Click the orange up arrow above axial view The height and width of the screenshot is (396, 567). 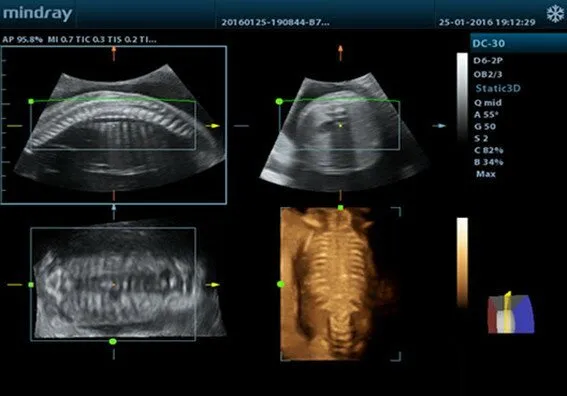[x=340, y=53]
